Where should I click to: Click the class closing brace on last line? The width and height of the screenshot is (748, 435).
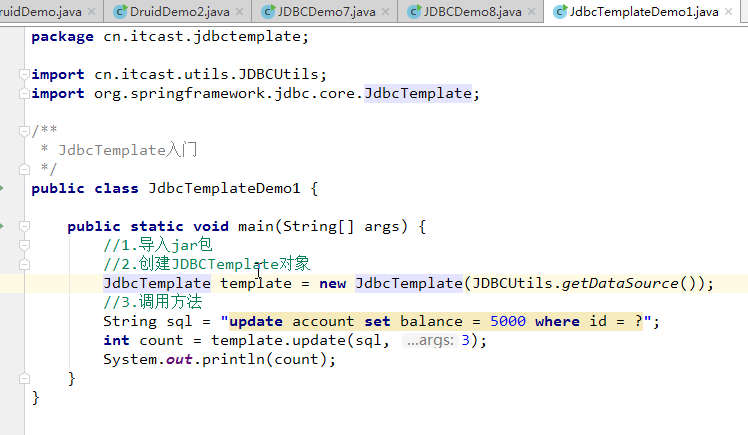(35, 398)
